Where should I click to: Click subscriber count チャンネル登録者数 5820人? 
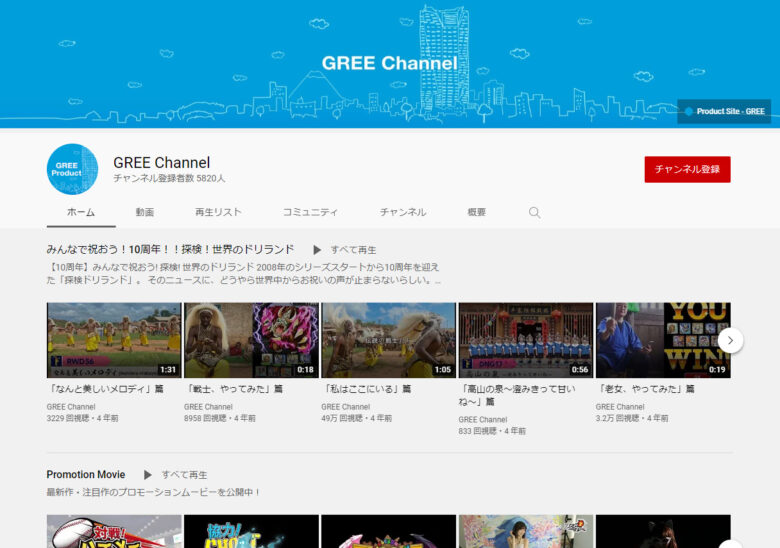pos(169,178)
